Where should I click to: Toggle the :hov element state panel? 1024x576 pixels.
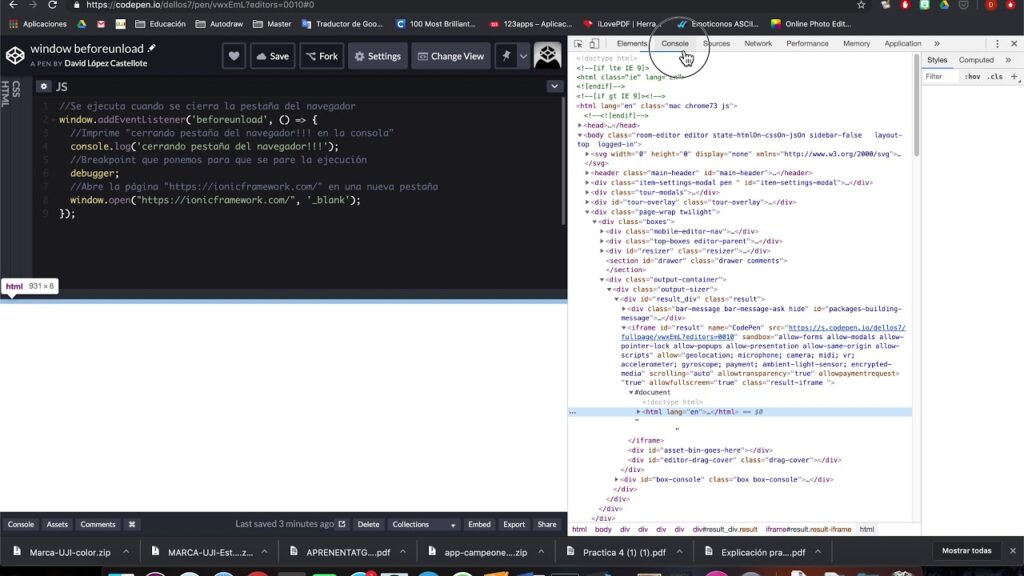[x=973, y=76]
